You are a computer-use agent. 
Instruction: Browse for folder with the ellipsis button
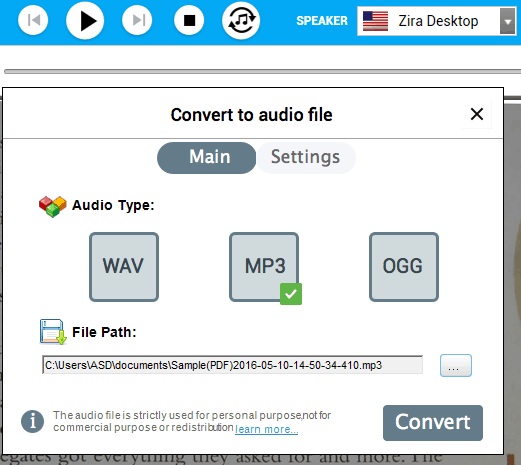[x=456, y=366]
